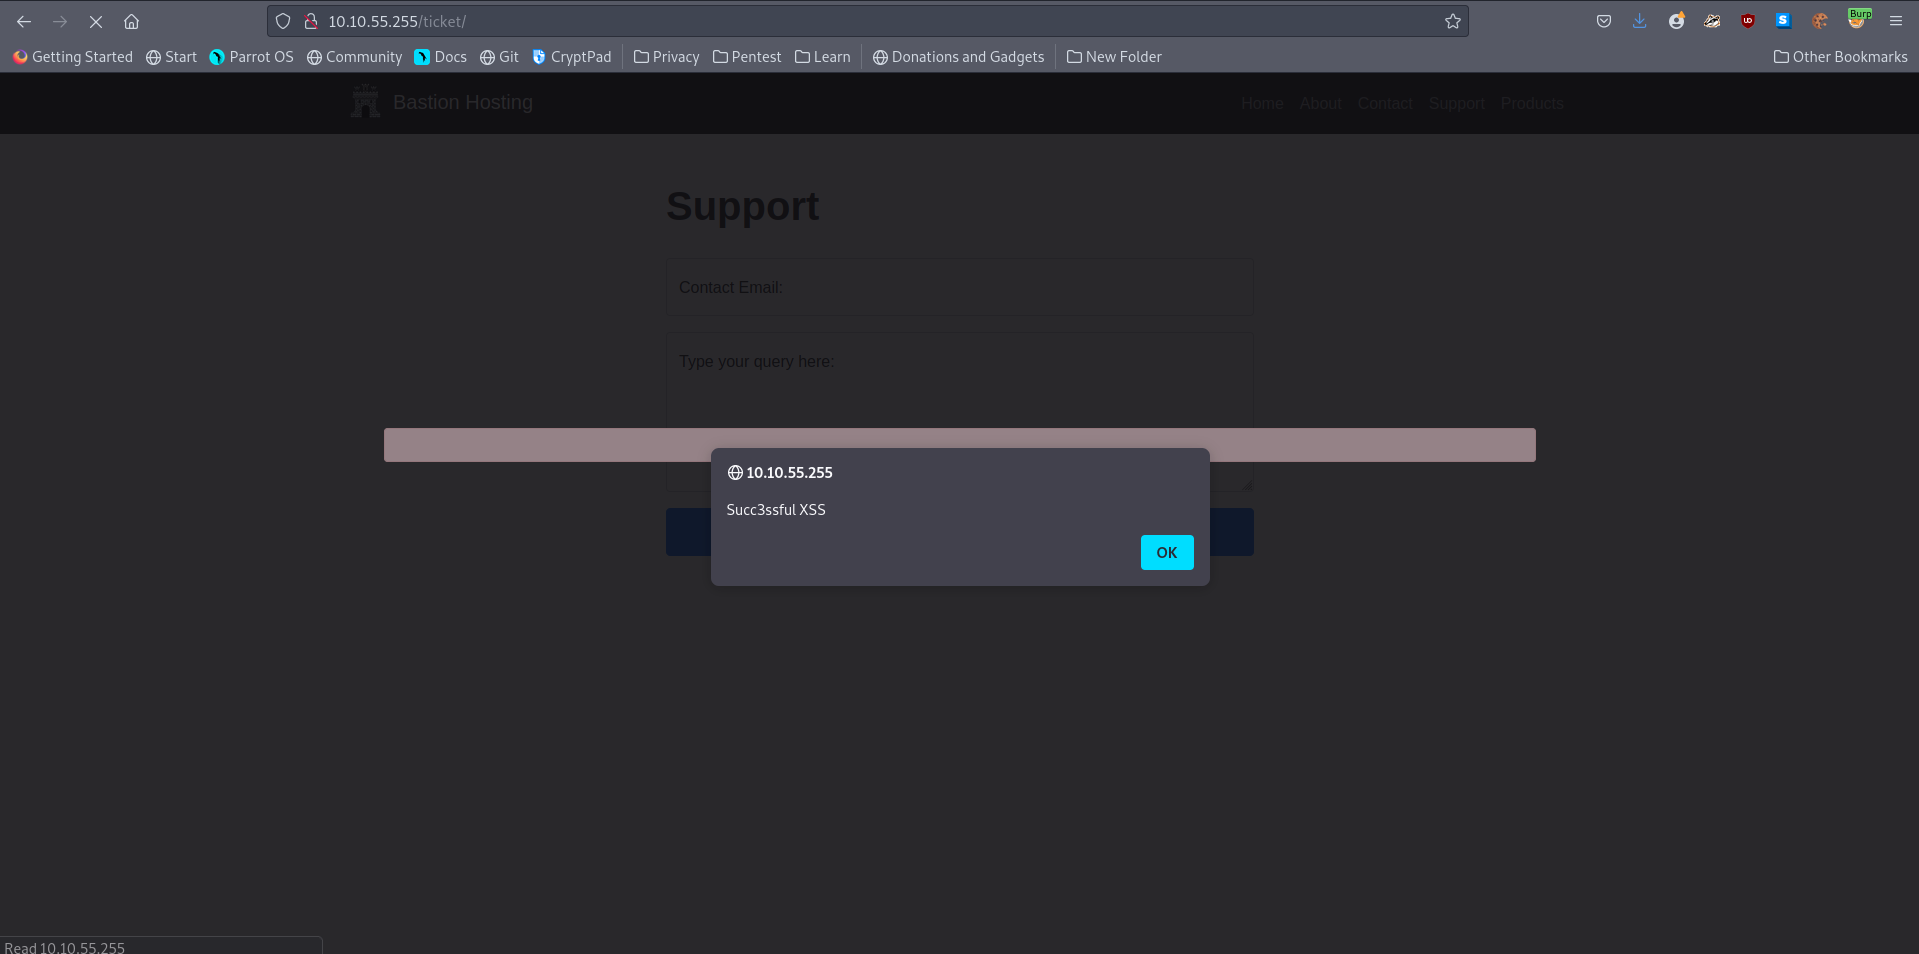Bookmark this page with the star icon
The width and height of the screenshot is (1919, 954).
click(1452, 21)
